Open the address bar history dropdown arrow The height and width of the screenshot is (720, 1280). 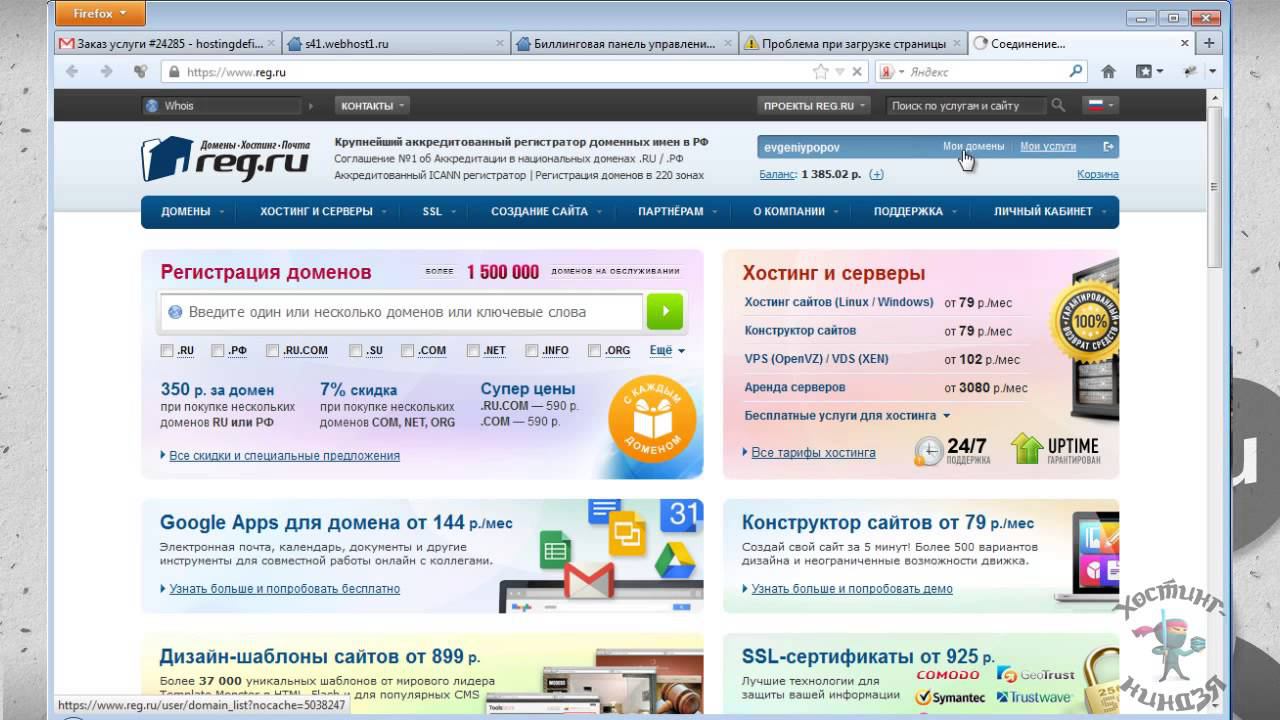point(840,72)
